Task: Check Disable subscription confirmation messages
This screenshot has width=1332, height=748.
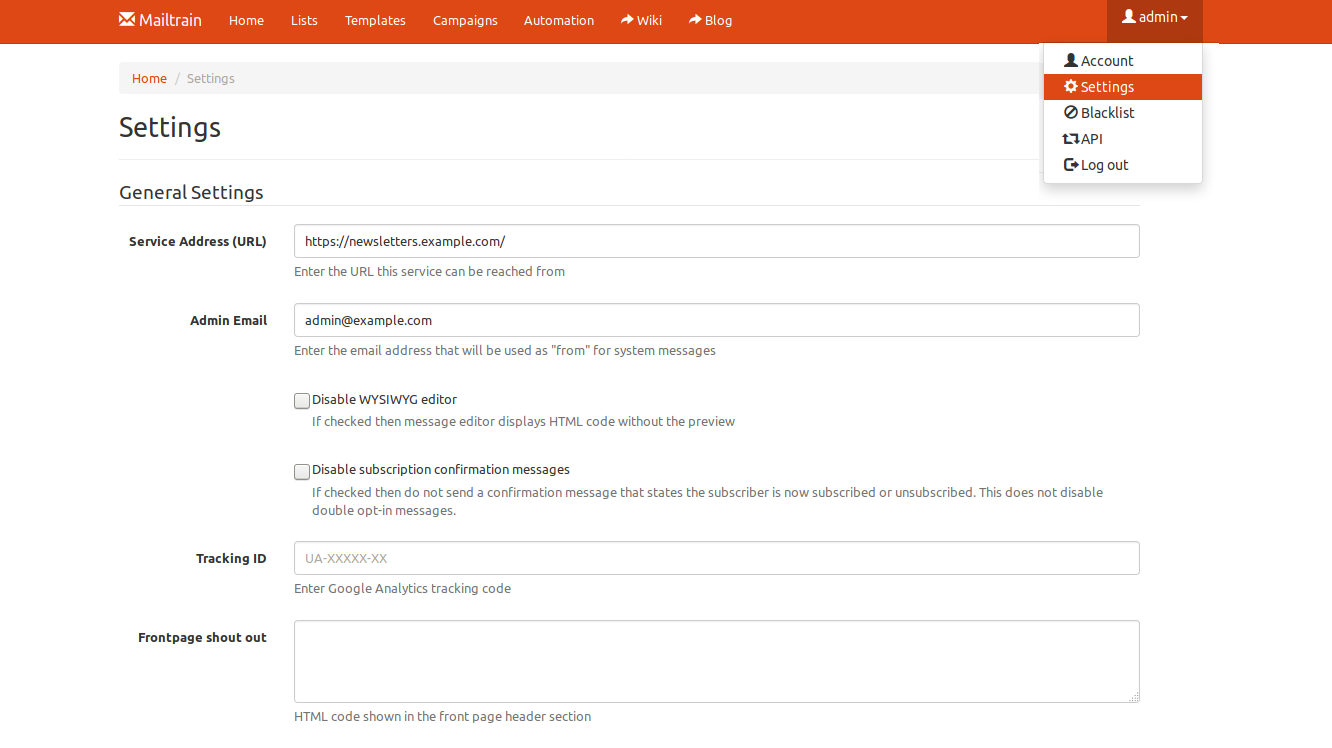Action: (x=302, y=471)
